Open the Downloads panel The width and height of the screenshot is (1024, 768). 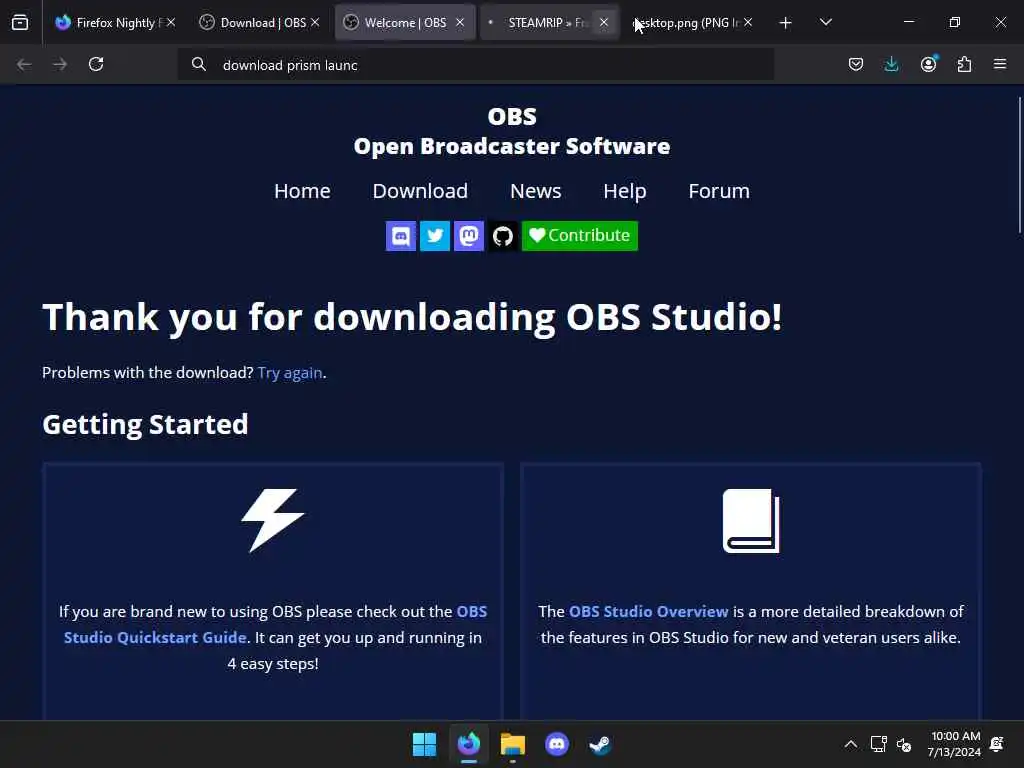tap(891, 64)
